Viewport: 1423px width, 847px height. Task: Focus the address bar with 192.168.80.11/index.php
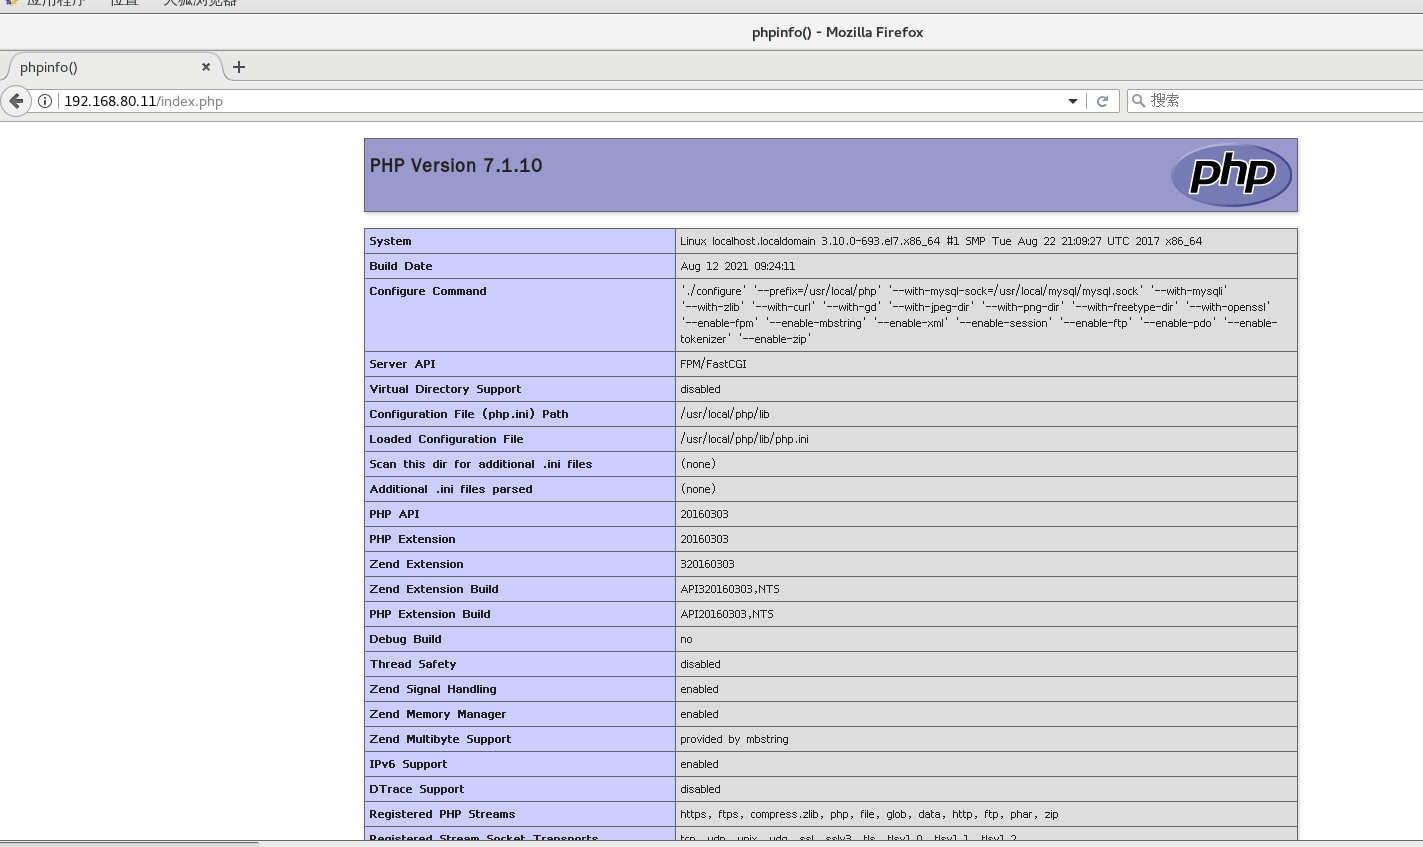[560, 101]
